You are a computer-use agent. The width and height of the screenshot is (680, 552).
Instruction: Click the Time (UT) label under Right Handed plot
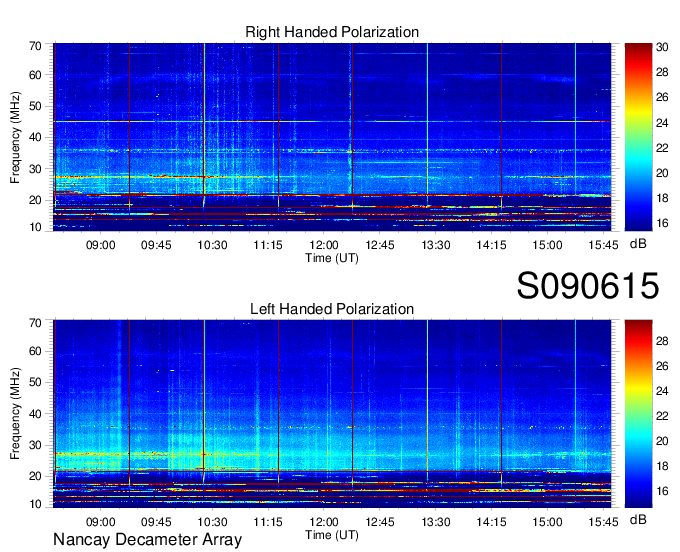click(x=332, y=258)
